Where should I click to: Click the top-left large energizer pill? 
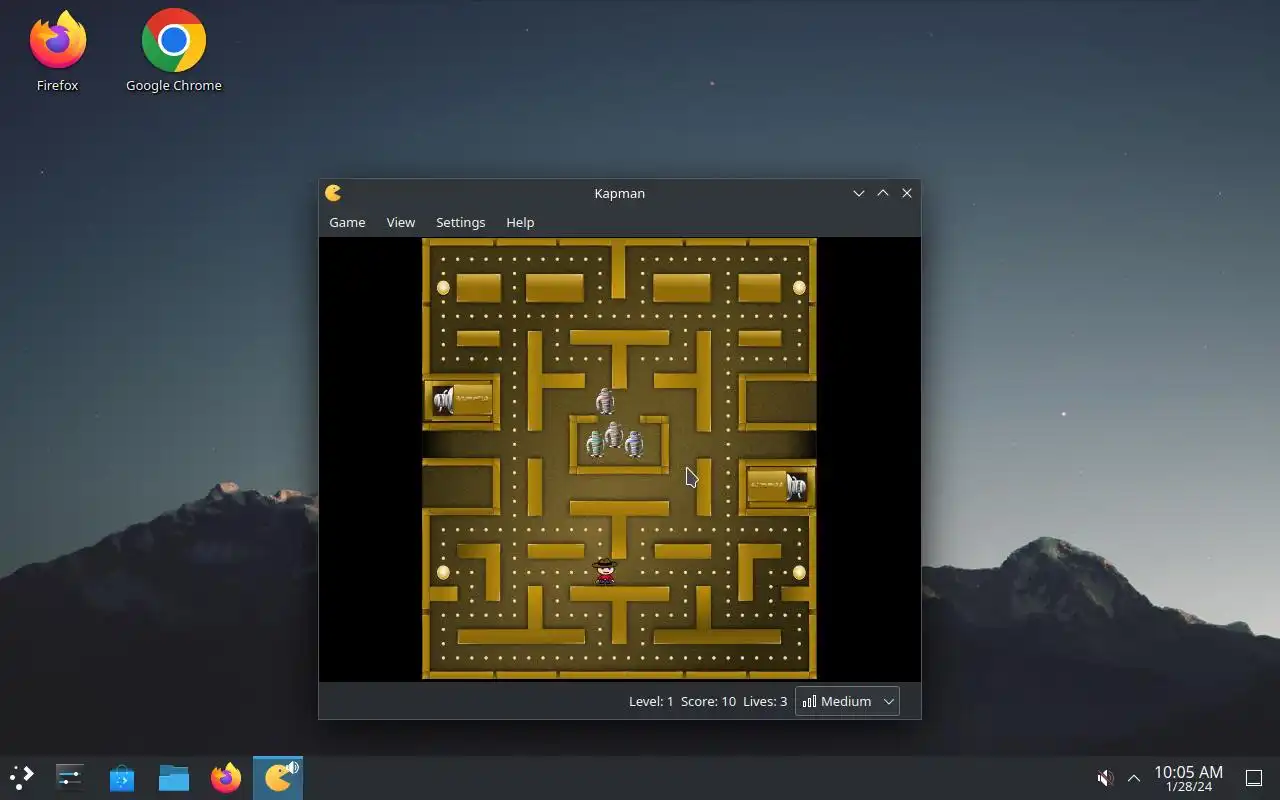pyautogui.click(x=443, y=288)
